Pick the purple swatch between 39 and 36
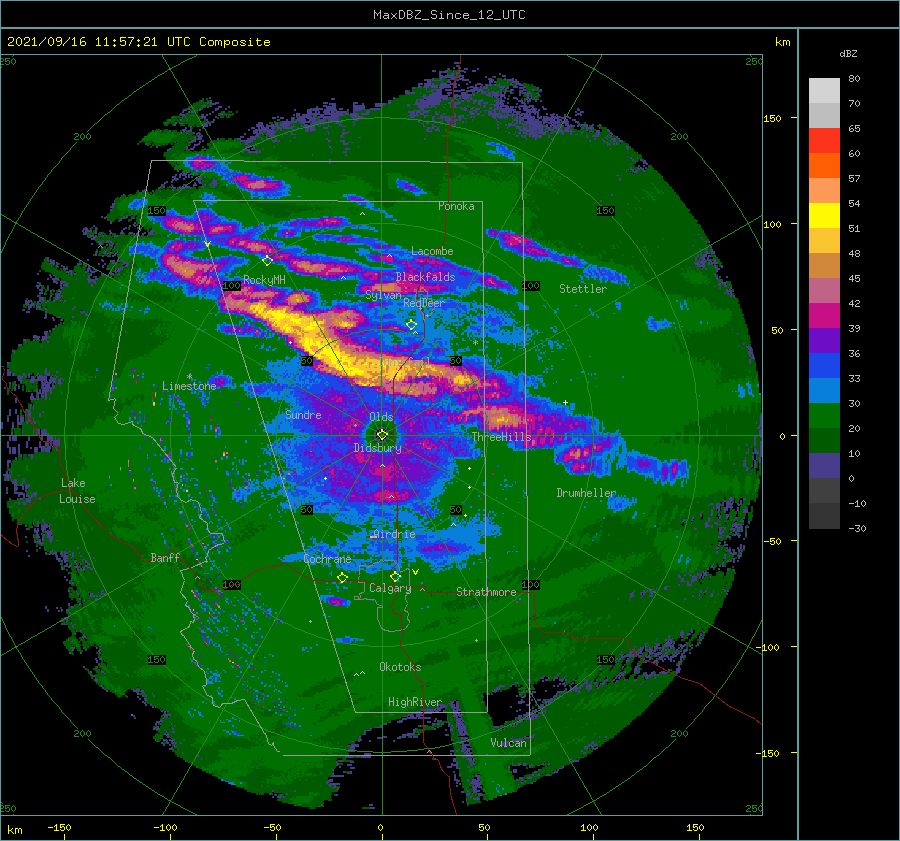Image resolution: width=900 pixels, height=841 pixels. click(x=824, y=341)
